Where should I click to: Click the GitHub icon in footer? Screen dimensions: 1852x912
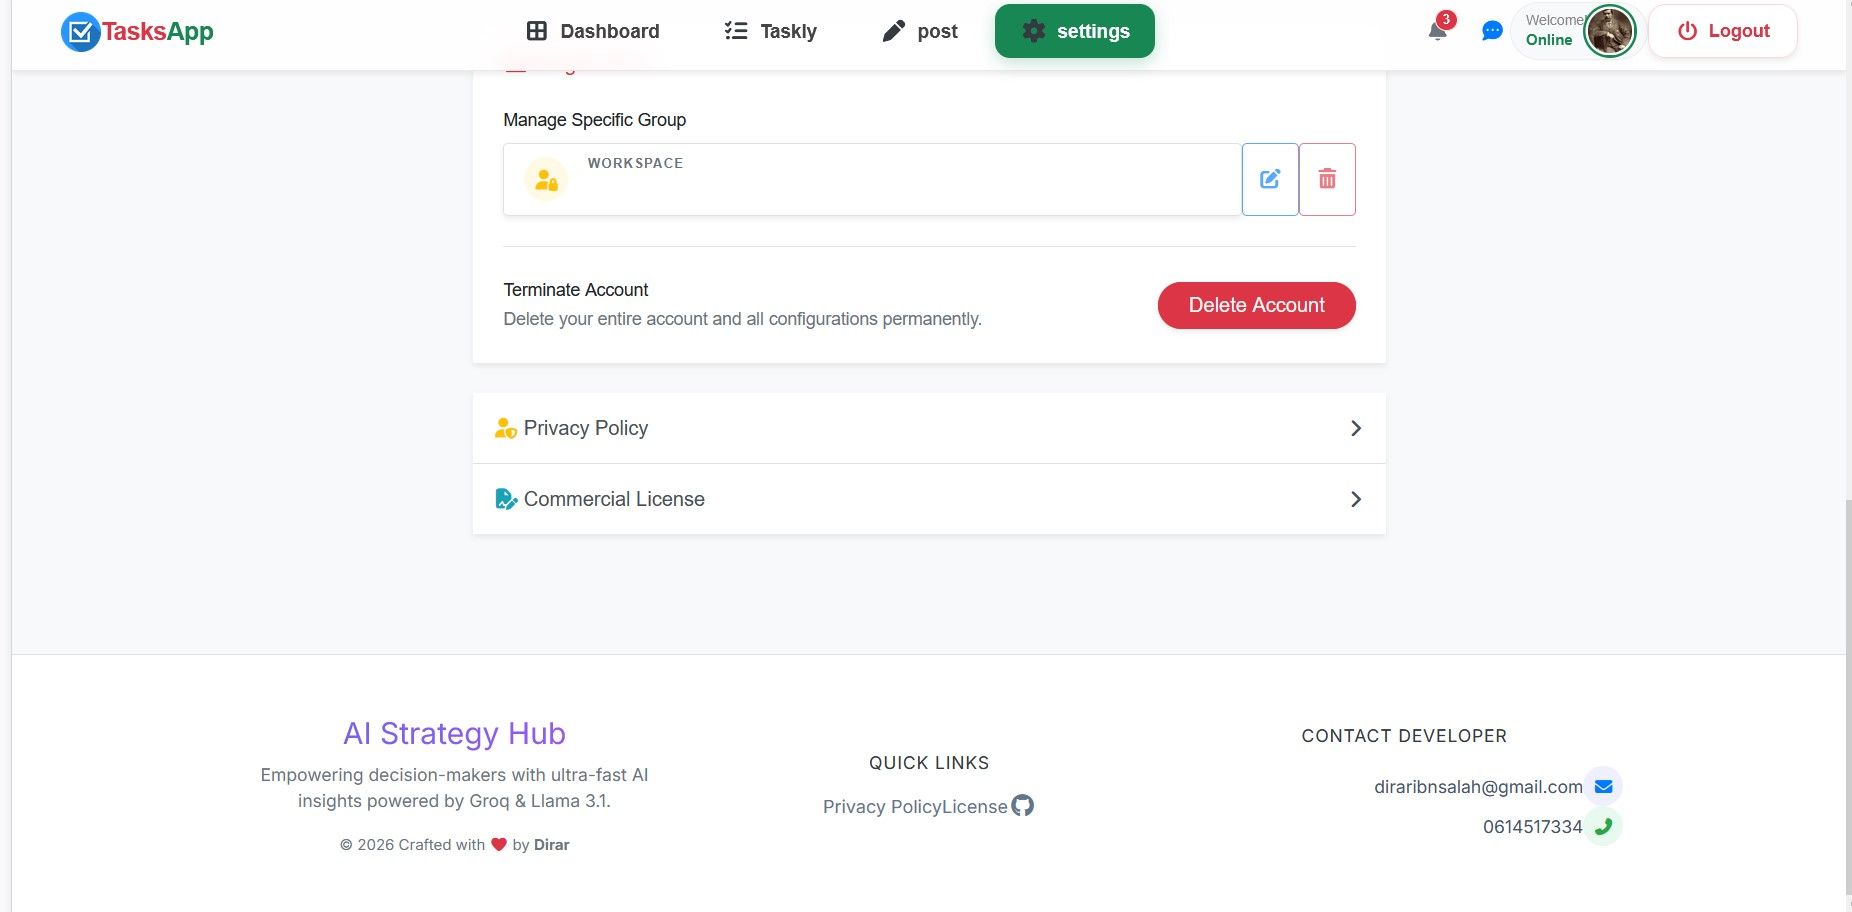coord(1022,805)
